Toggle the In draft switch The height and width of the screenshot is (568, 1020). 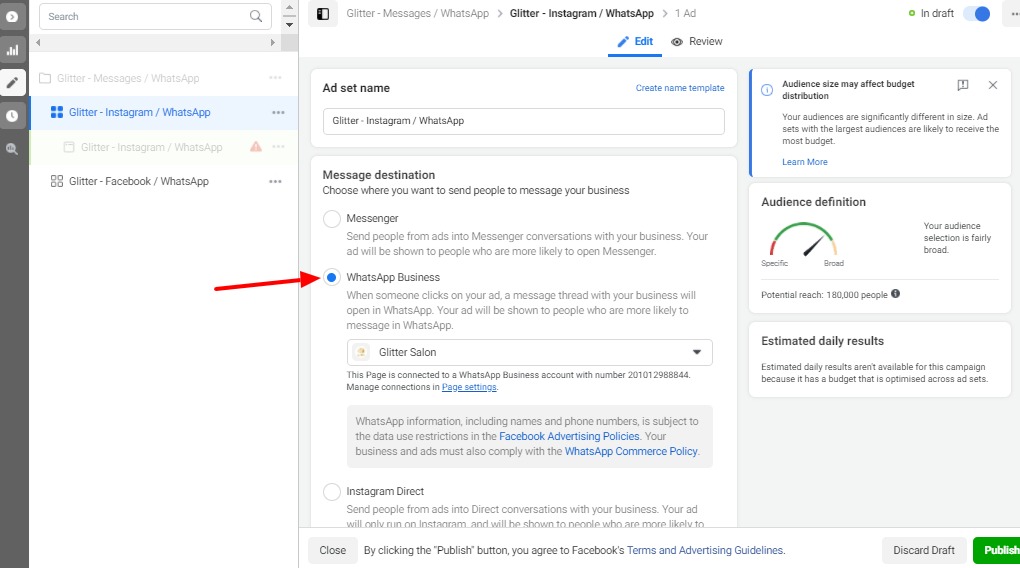tap(976, 14)
